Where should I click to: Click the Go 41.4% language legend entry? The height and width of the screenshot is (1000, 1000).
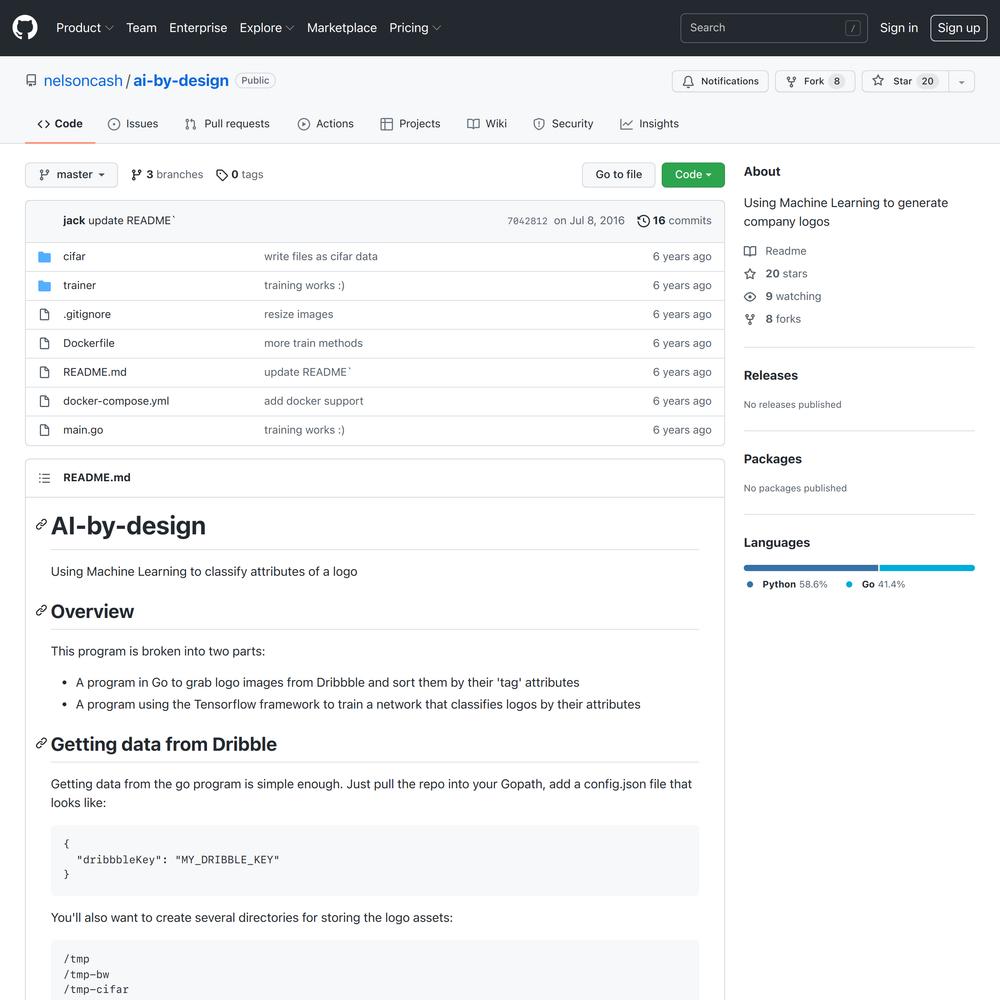(x=876, y=584)
